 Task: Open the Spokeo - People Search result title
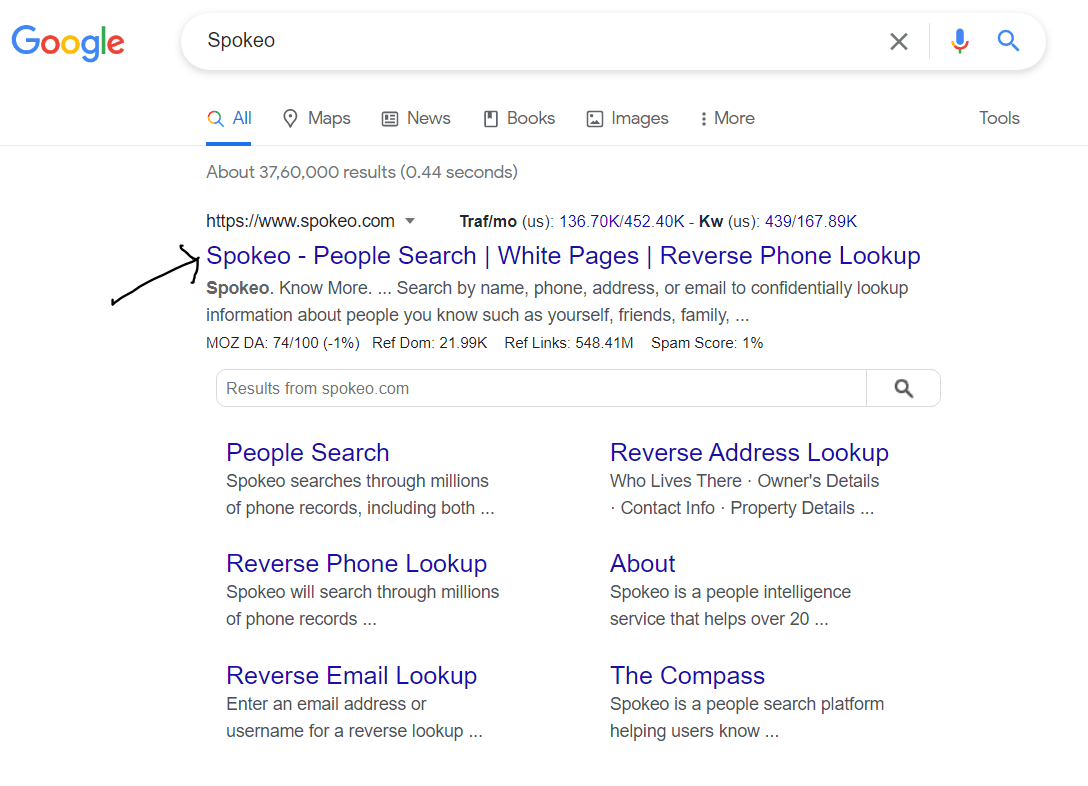(563, 256)
